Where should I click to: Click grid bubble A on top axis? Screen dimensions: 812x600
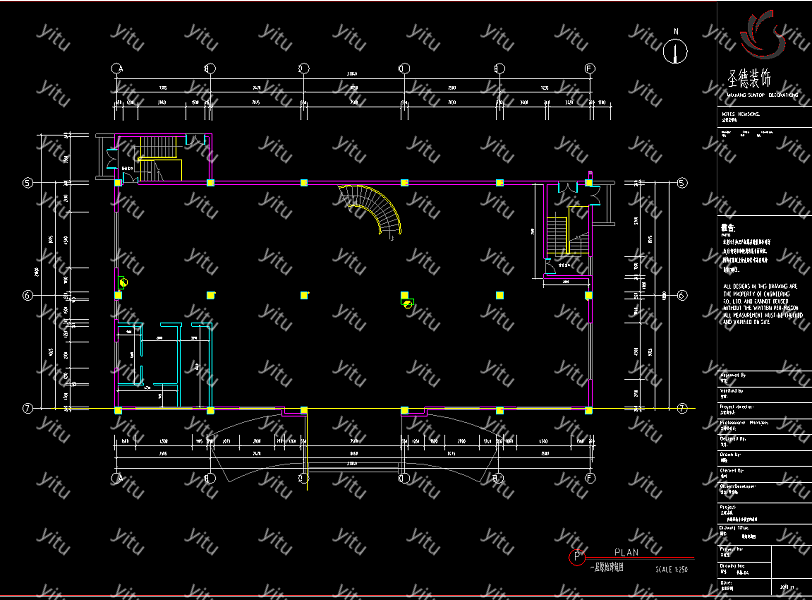(x=118, y=69)
